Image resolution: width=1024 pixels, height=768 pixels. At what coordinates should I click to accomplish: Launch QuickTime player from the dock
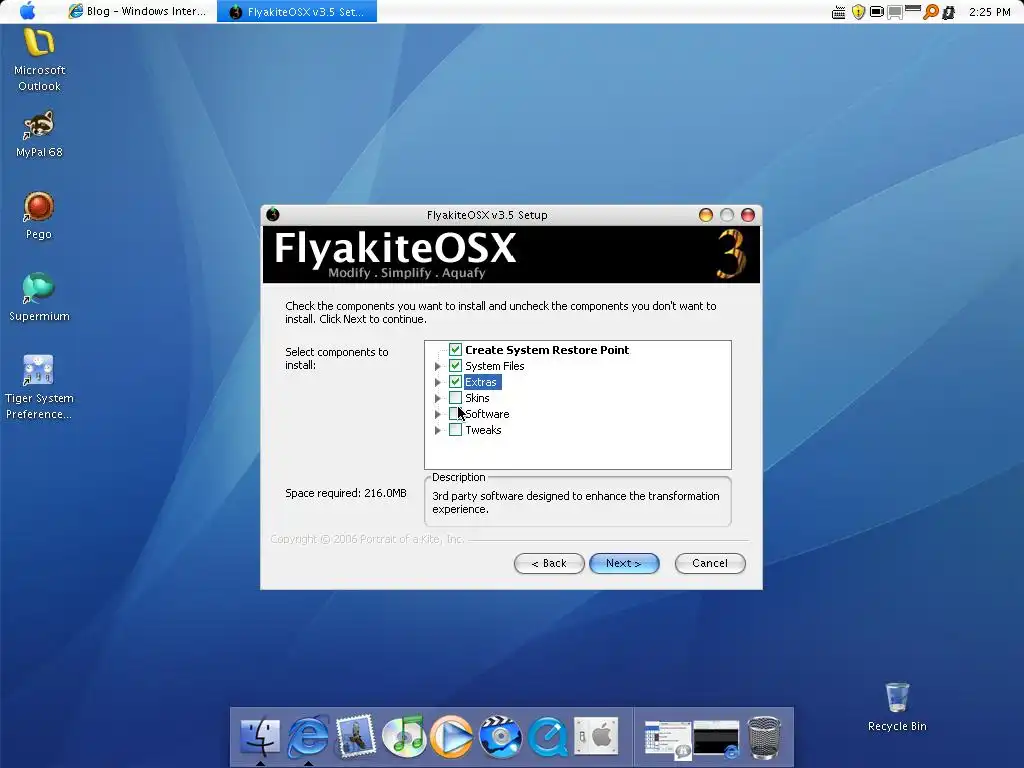(547, 737)
